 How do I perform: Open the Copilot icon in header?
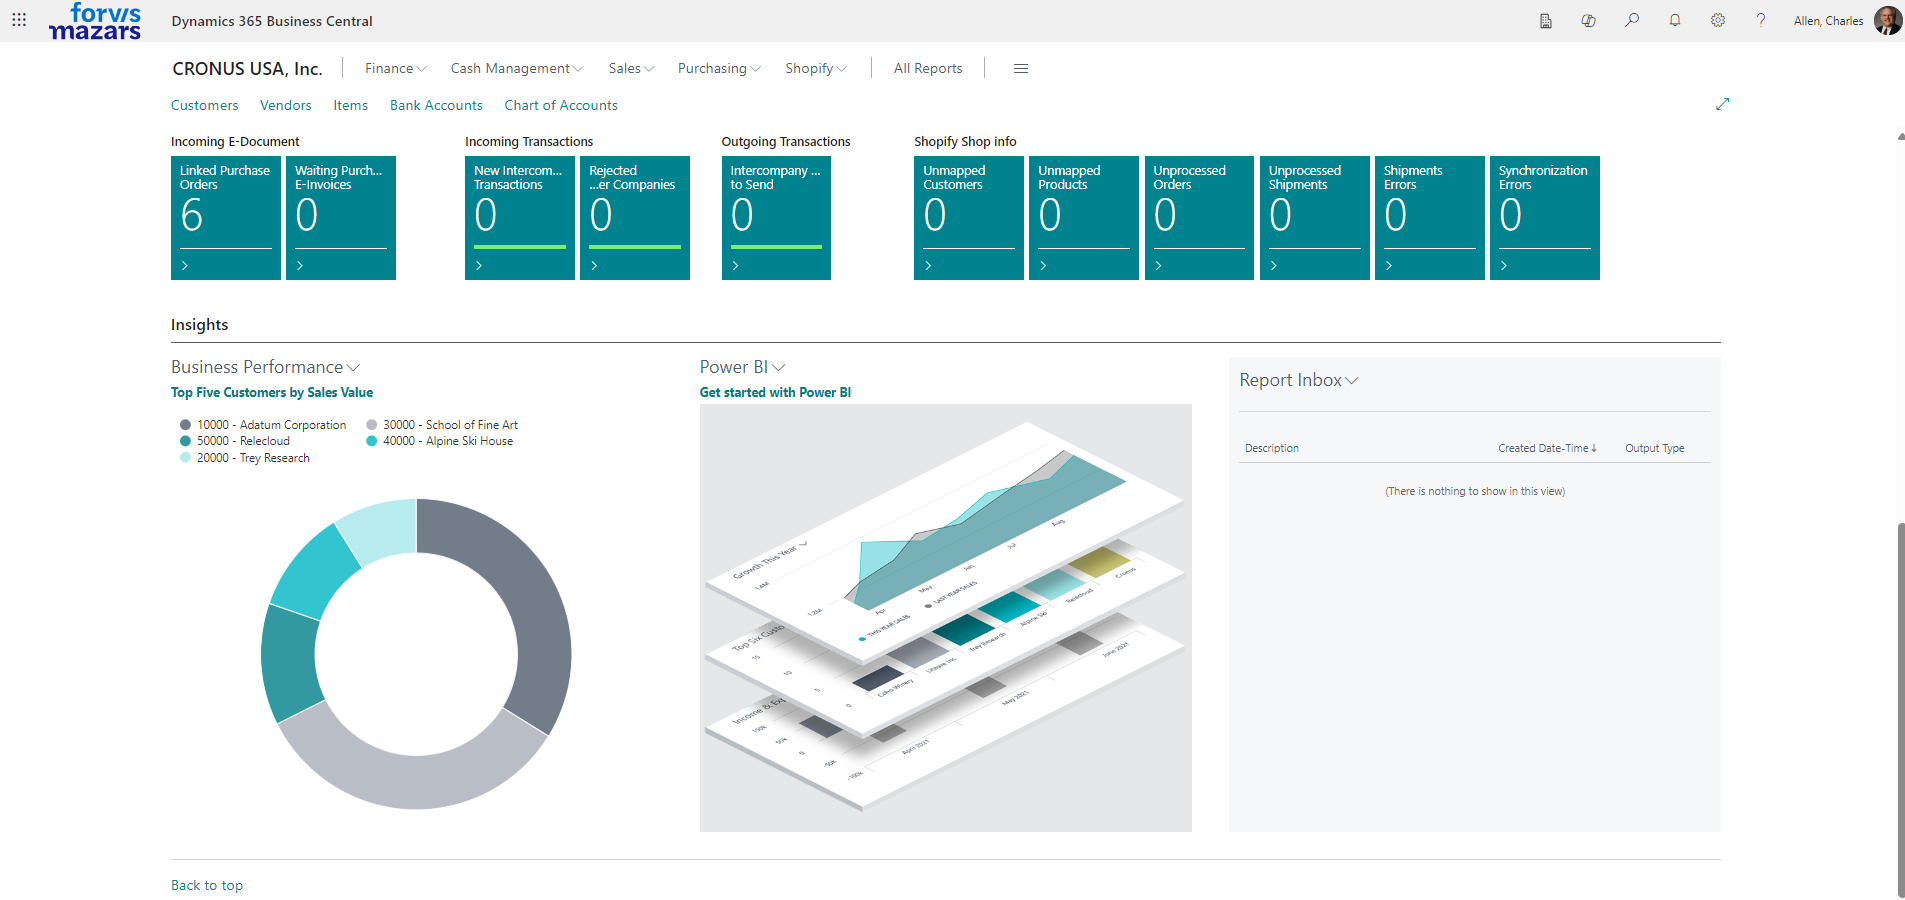(x=1588, y=21)
